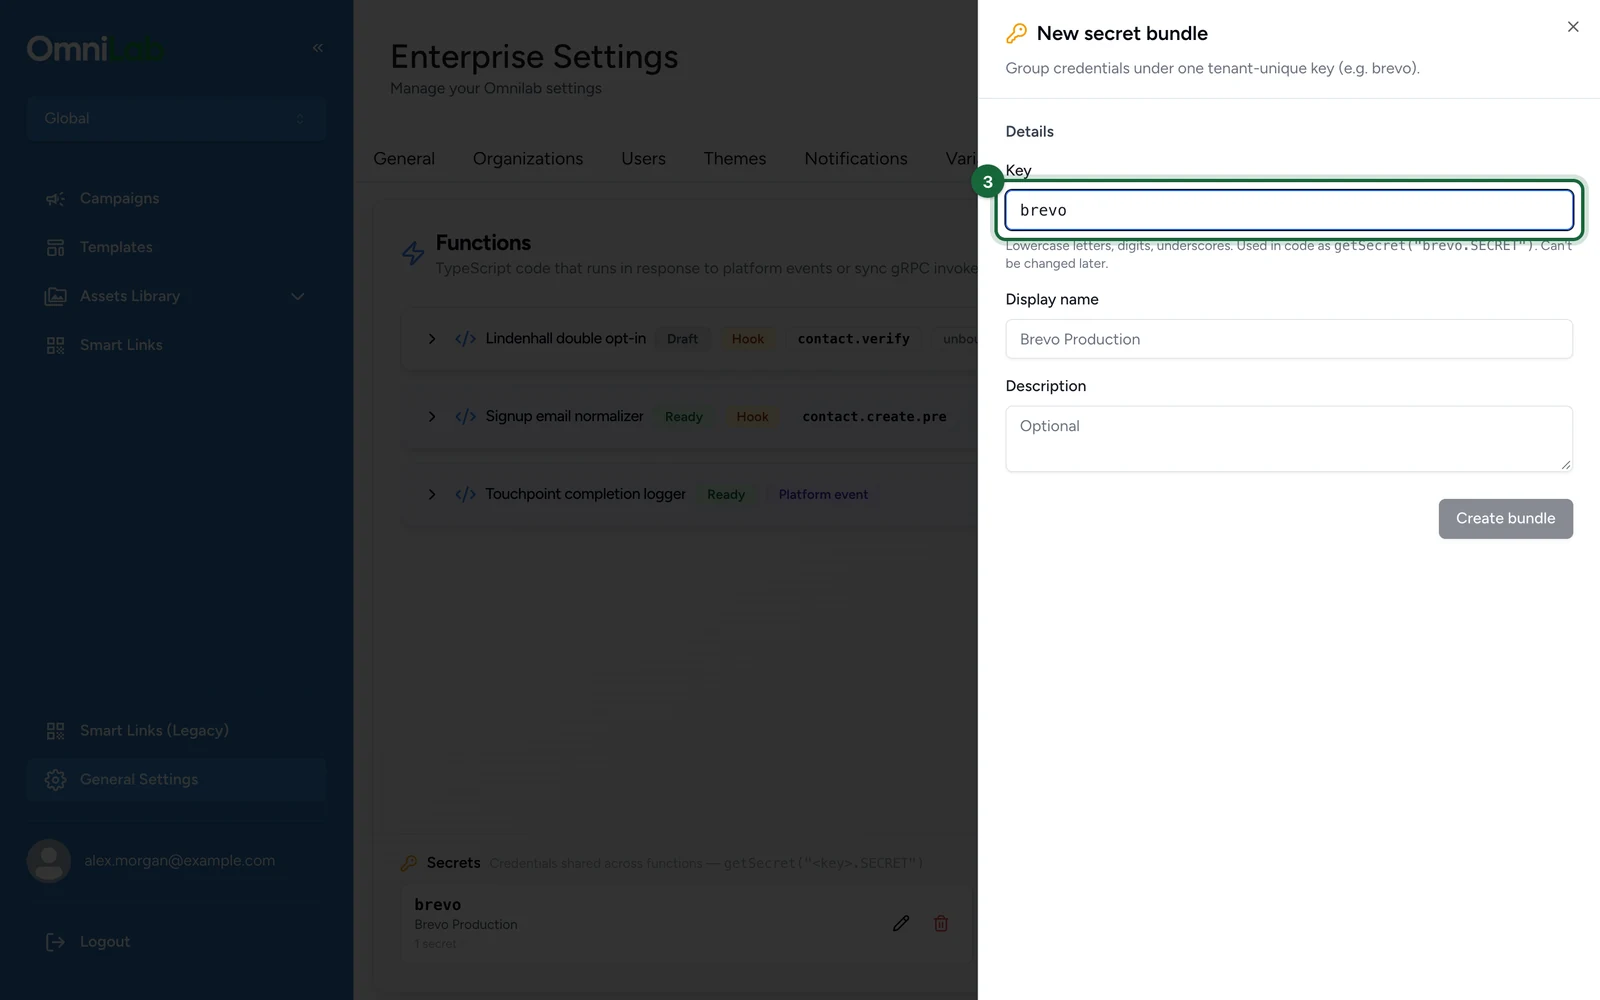The image size is (1600, 1000).
Task: Click into the Display name field
Action: pos(1289,339)
